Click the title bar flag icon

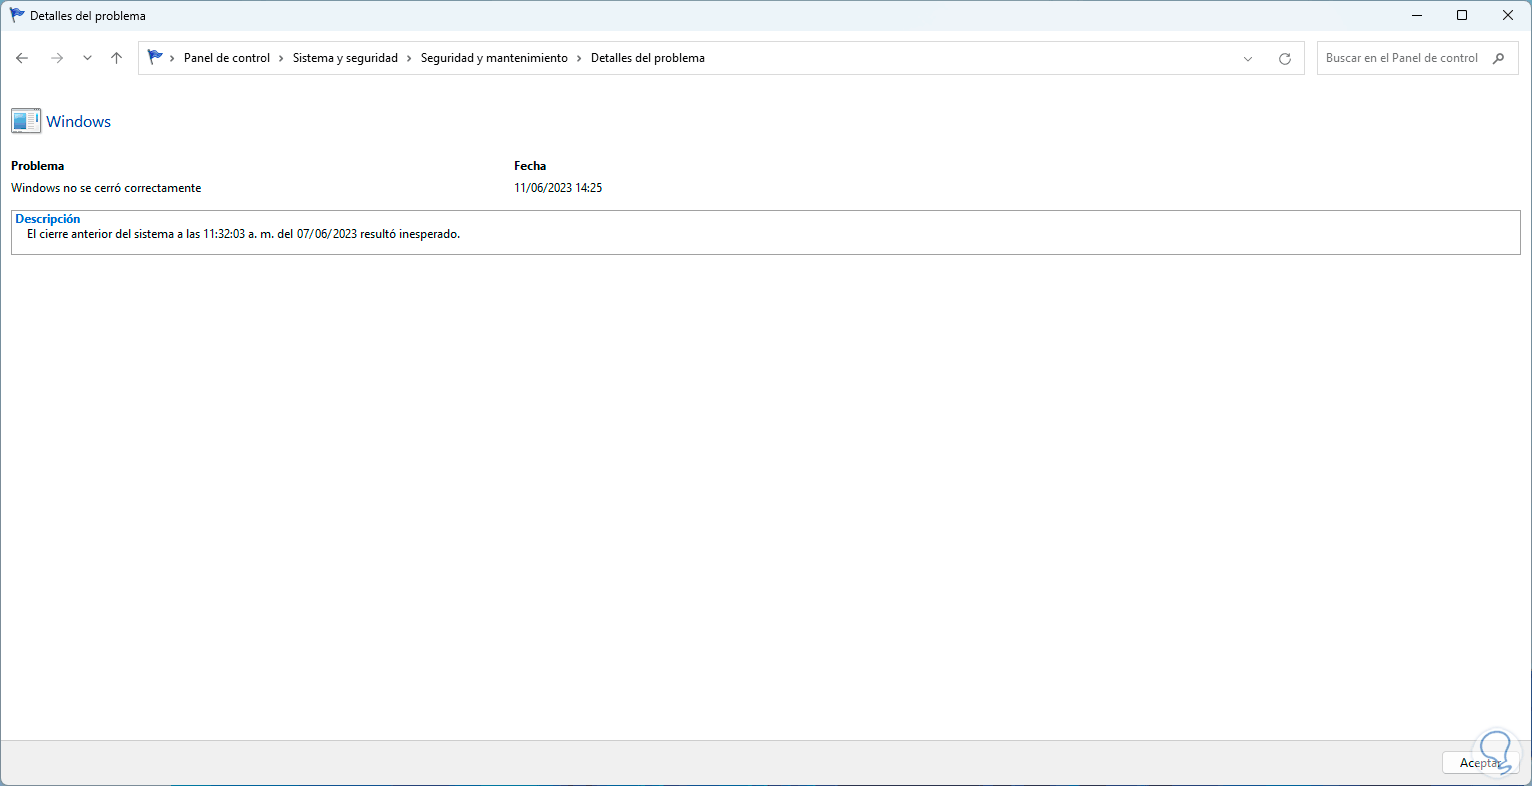[x=17, y=15]
